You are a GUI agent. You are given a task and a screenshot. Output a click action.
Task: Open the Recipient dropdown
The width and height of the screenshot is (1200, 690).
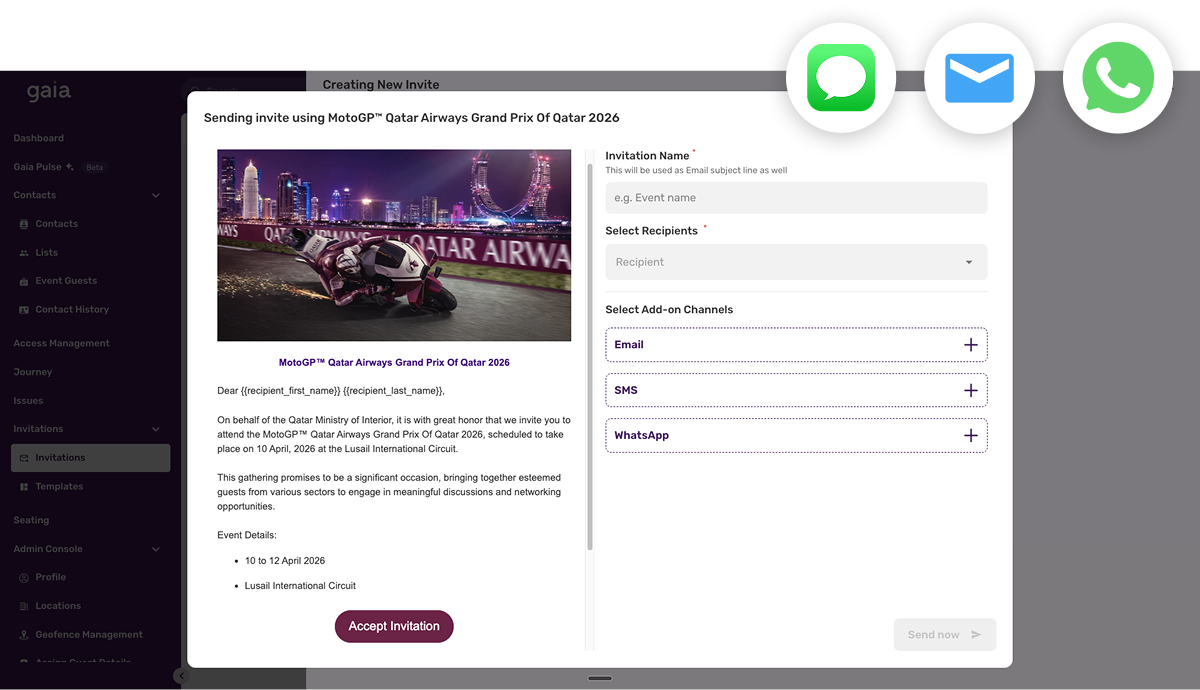click(796, 262)
